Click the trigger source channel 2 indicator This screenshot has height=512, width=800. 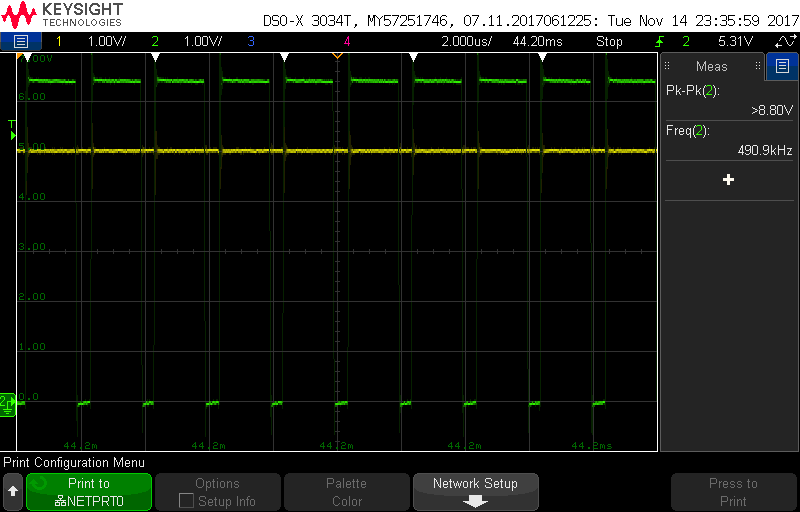click(x=686, y=41)
